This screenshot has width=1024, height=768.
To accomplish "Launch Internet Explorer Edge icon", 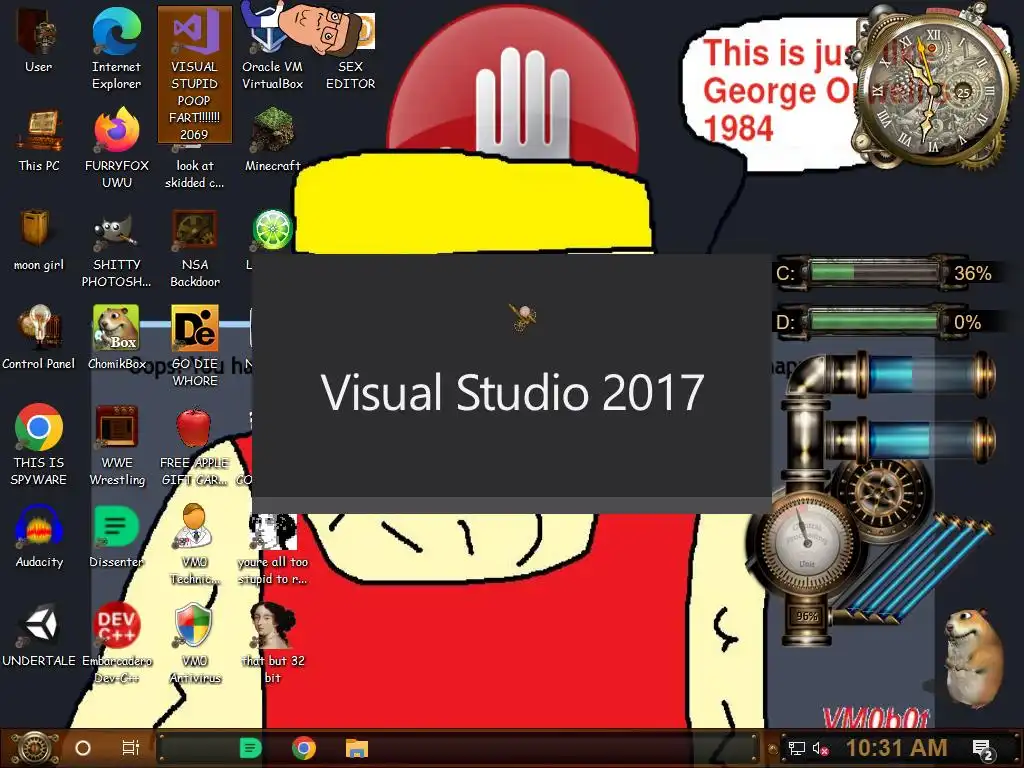I will point(116,47).
